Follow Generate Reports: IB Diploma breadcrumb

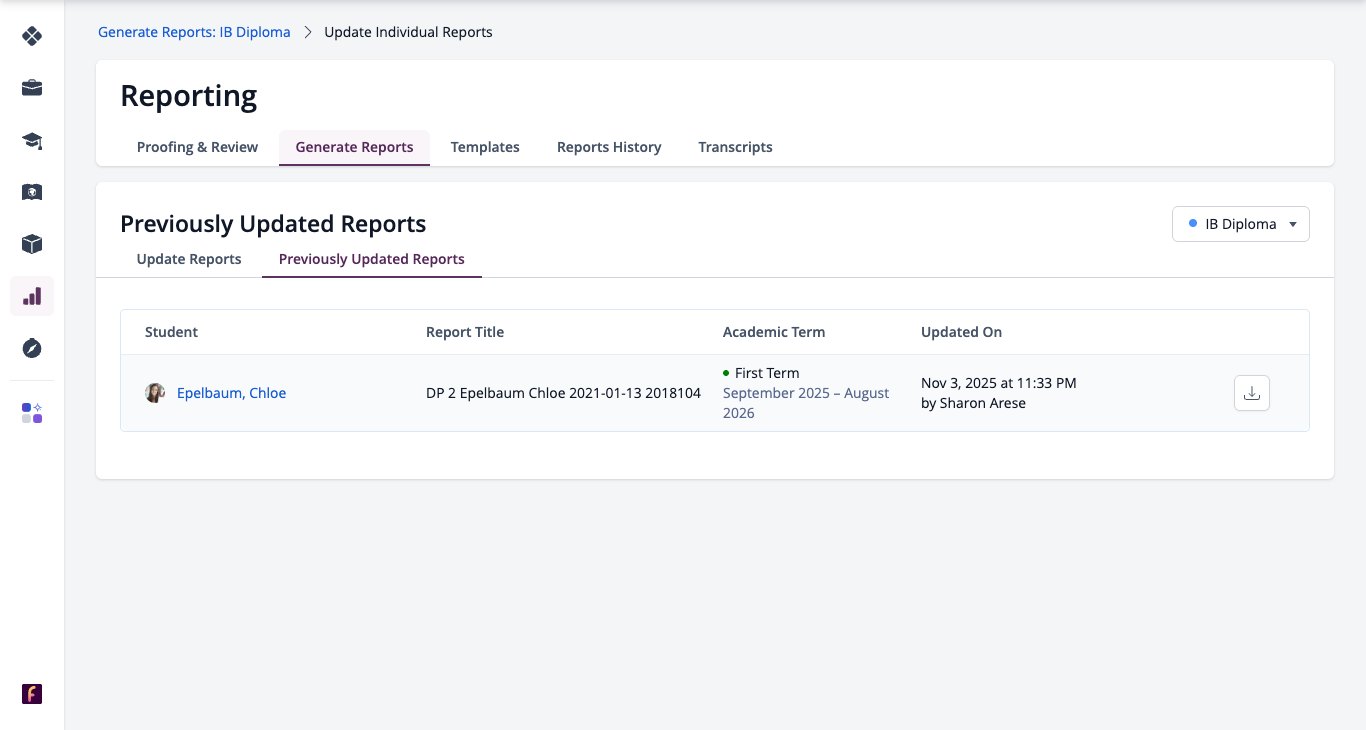[x=194, y=32]
